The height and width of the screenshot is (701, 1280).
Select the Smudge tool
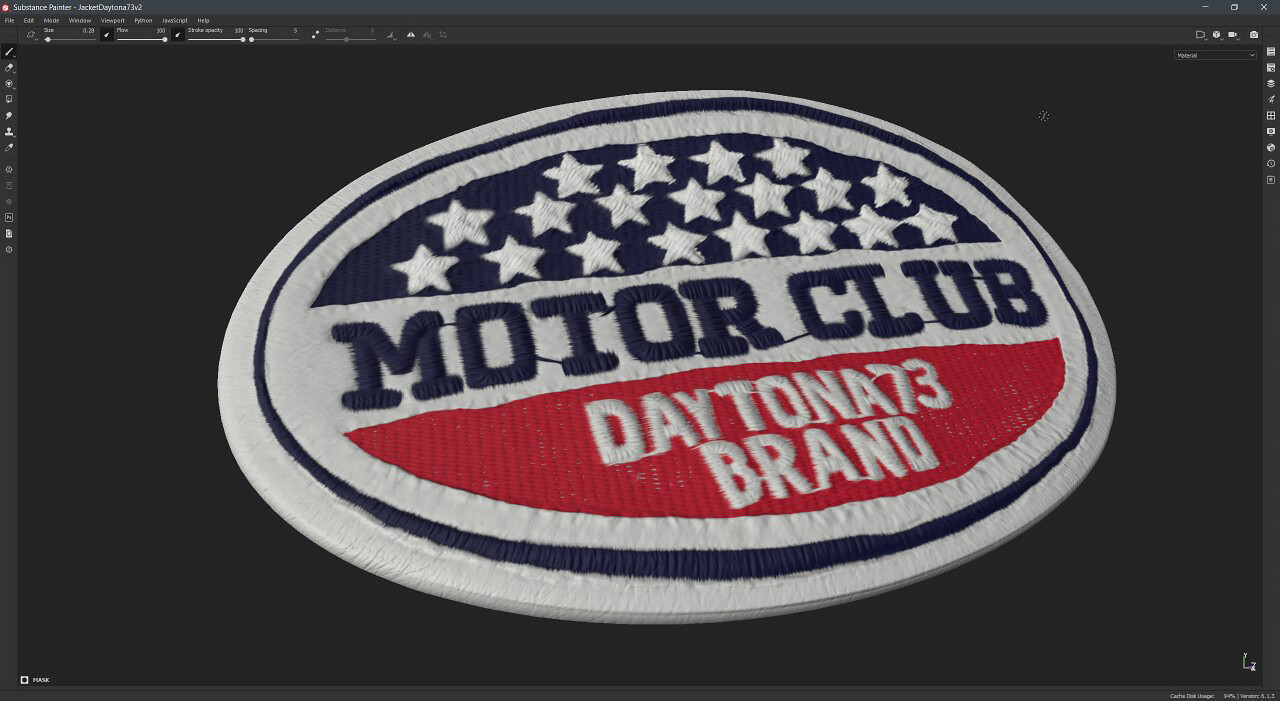pos(9,115)
